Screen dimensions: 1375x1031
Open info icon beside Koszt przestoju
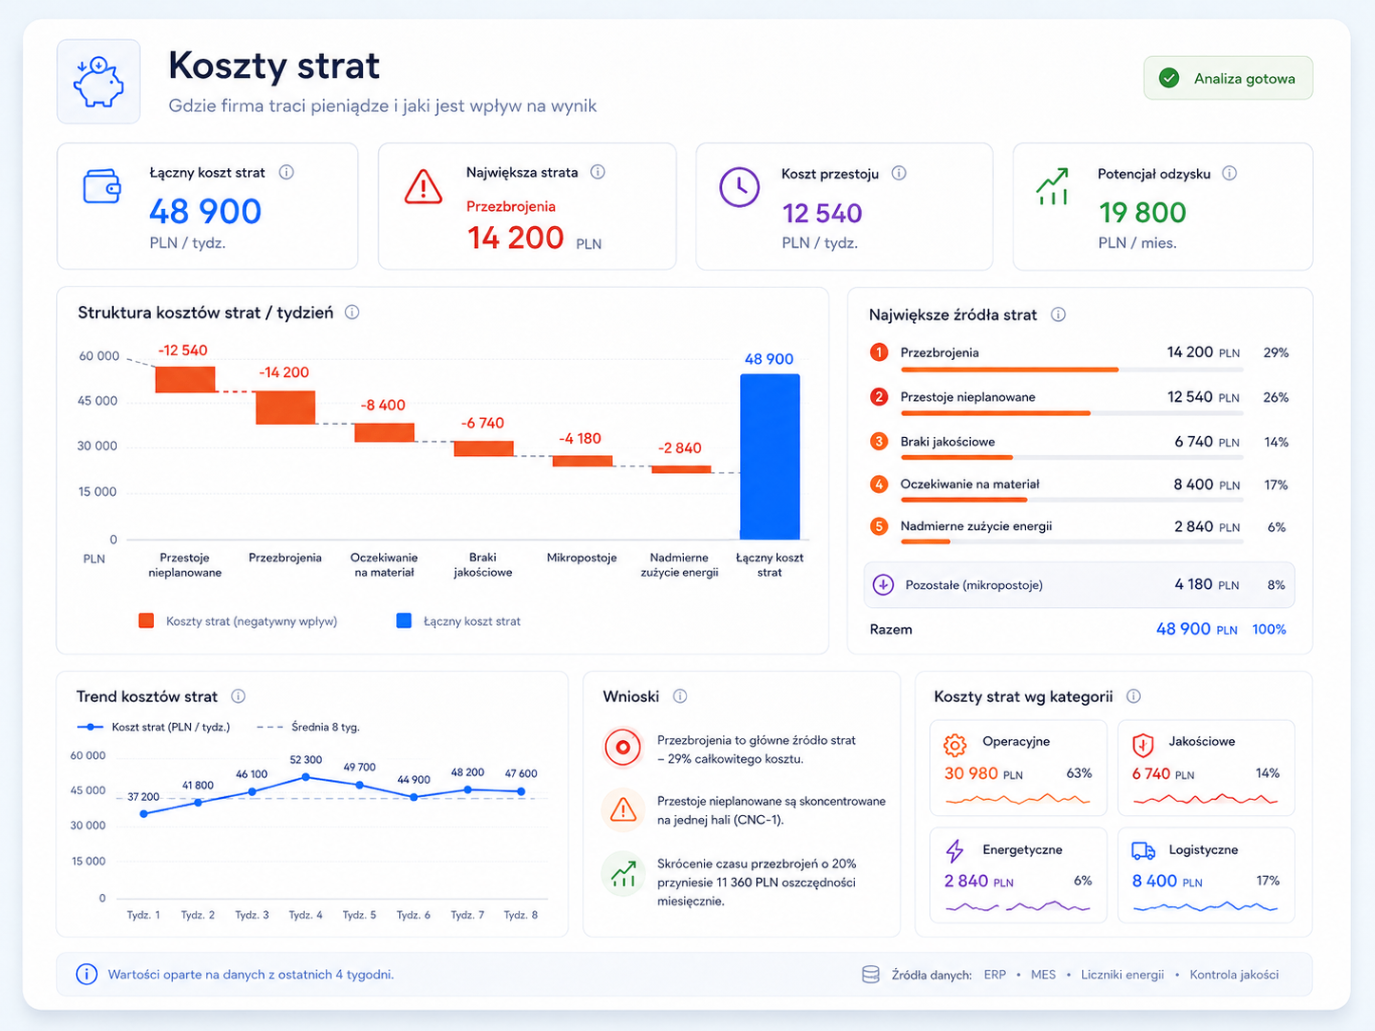click(899, 173)
